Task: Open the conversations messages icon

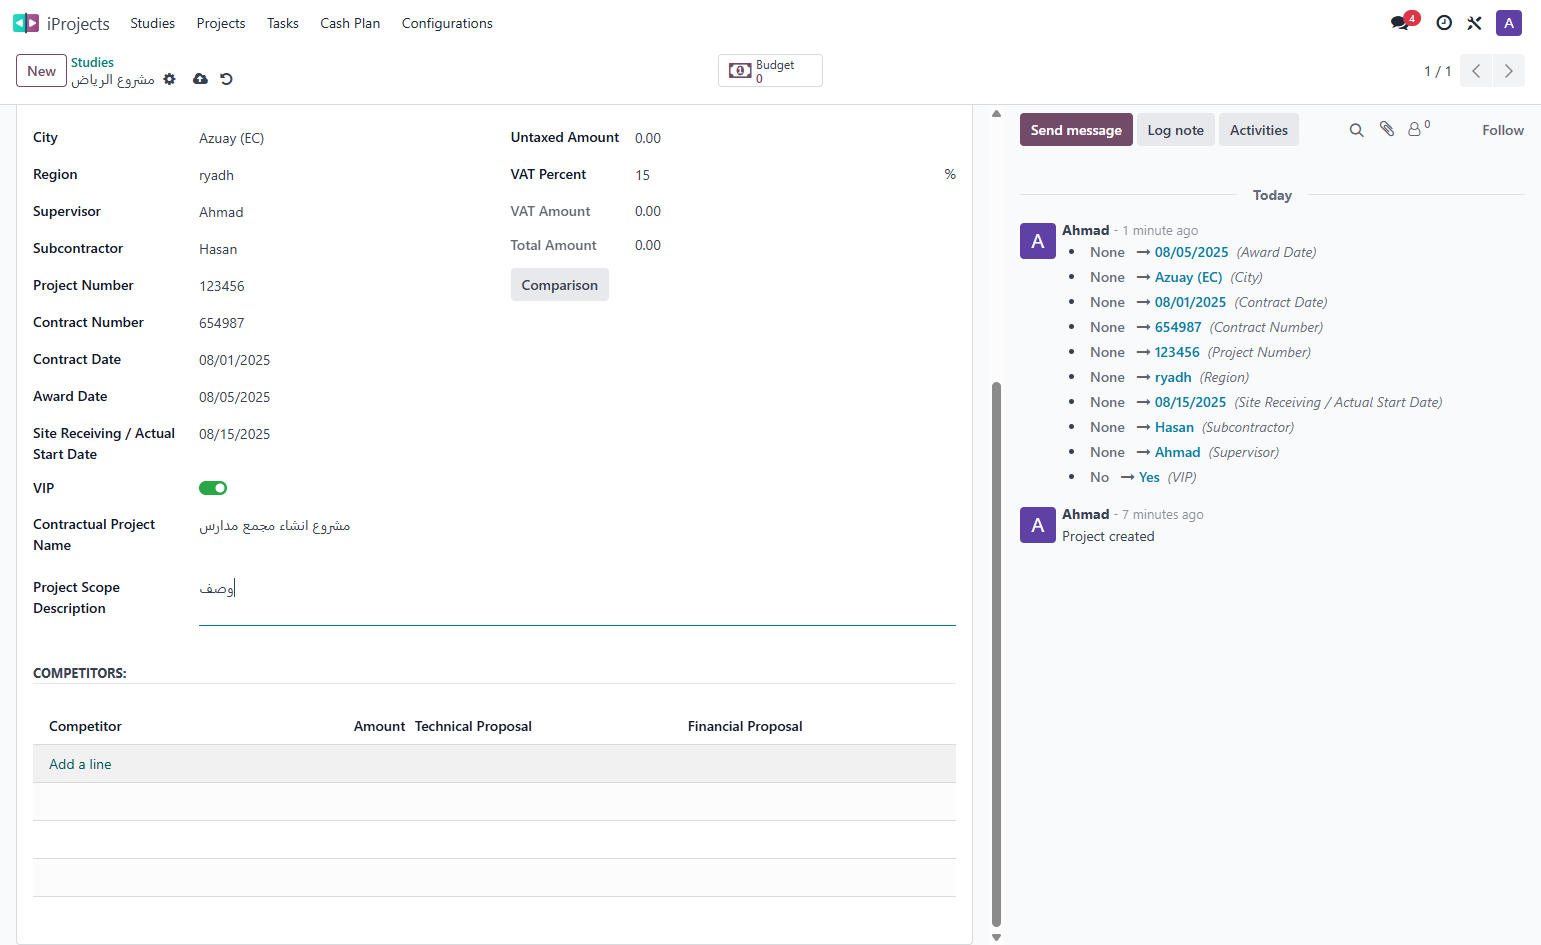Action: click(x=1400, y=23)
